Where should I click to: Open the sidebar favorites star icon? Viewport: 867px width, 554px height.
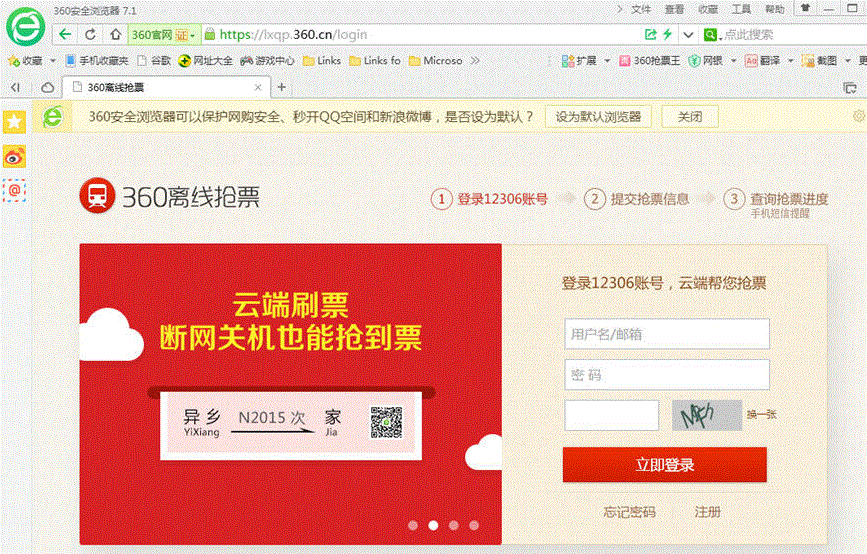pyautogui.click(x=14, y=122)
